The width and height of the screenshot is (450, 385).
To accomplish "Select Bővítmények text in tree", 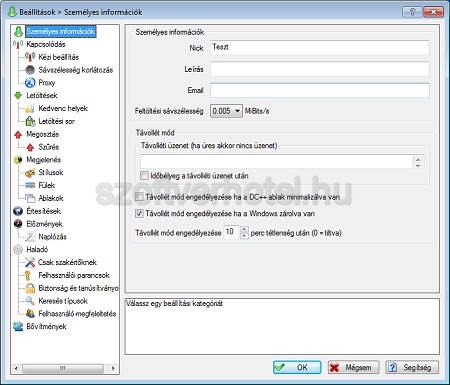I will (46, 327).
